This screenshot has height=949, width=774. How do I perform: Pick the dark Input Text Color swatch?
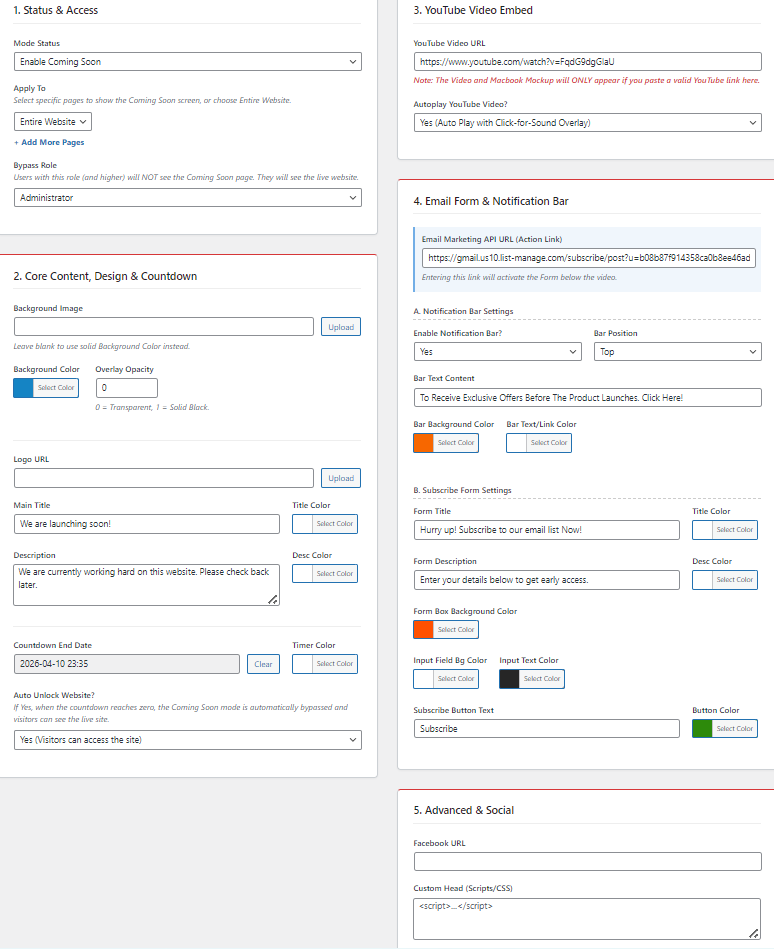tap(510, 679)
